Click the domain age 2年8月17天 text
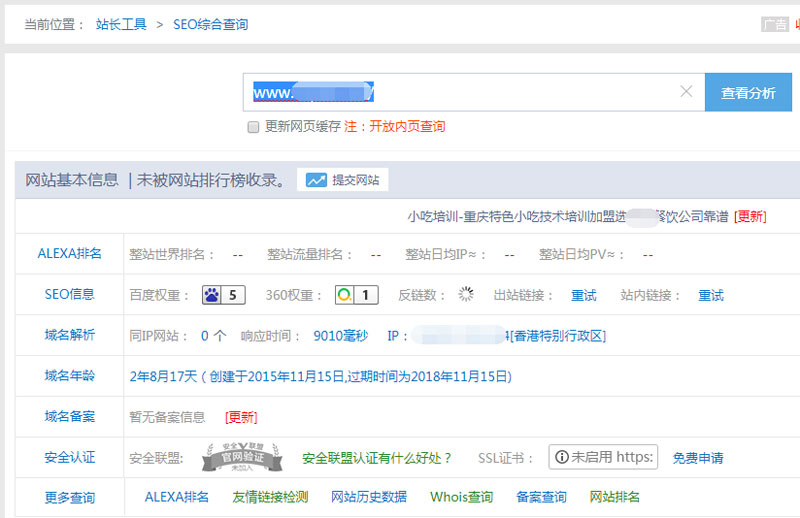800x518 pixels. [x=163, y=377]
